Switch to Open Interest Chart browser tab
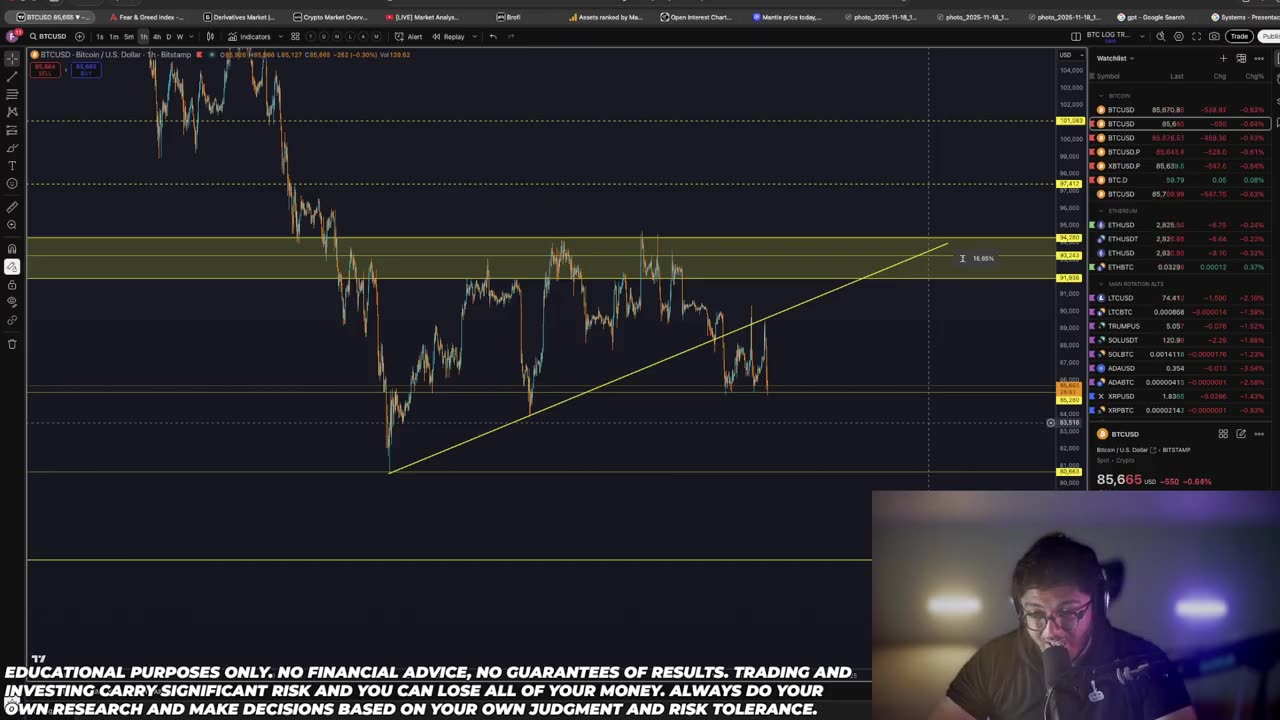Viewport: 1280px width, 720px height. click(697, 17)
